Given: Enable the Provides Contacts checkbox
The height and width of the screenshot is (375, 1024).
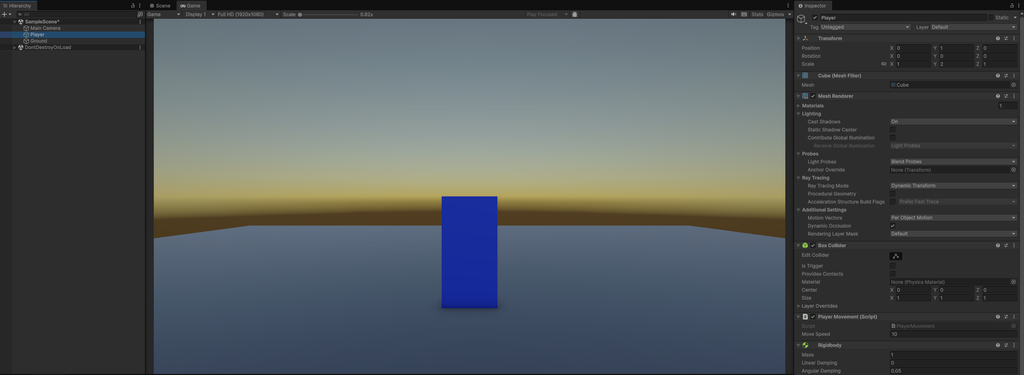Looking at the screenshot, I should coord(893,274).
